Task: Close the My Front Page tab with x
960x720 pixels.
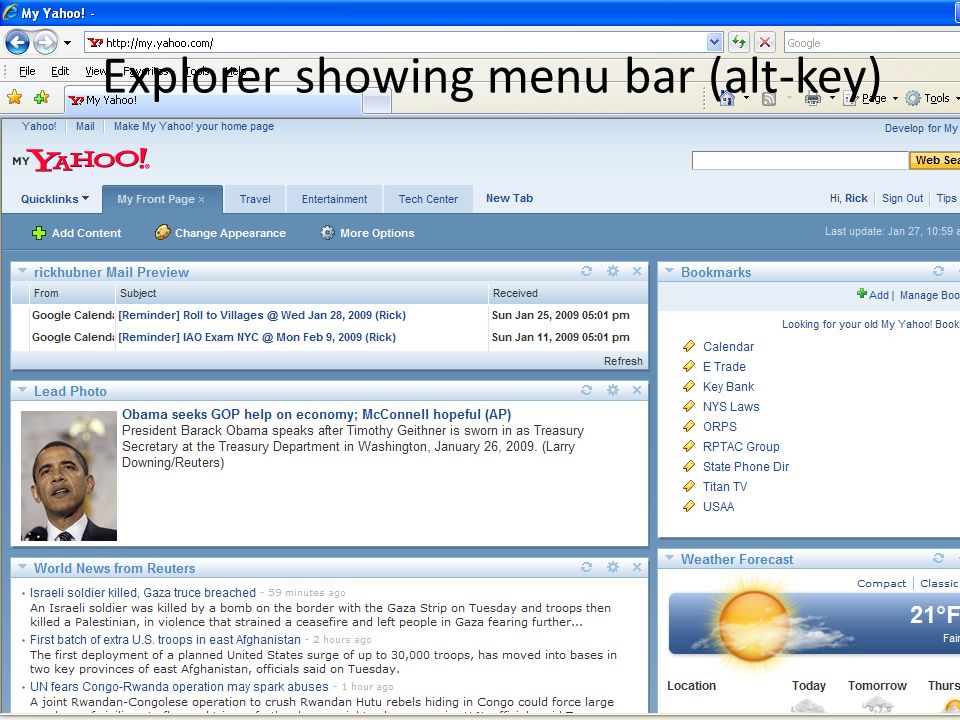Action: (x=201, y=200)
